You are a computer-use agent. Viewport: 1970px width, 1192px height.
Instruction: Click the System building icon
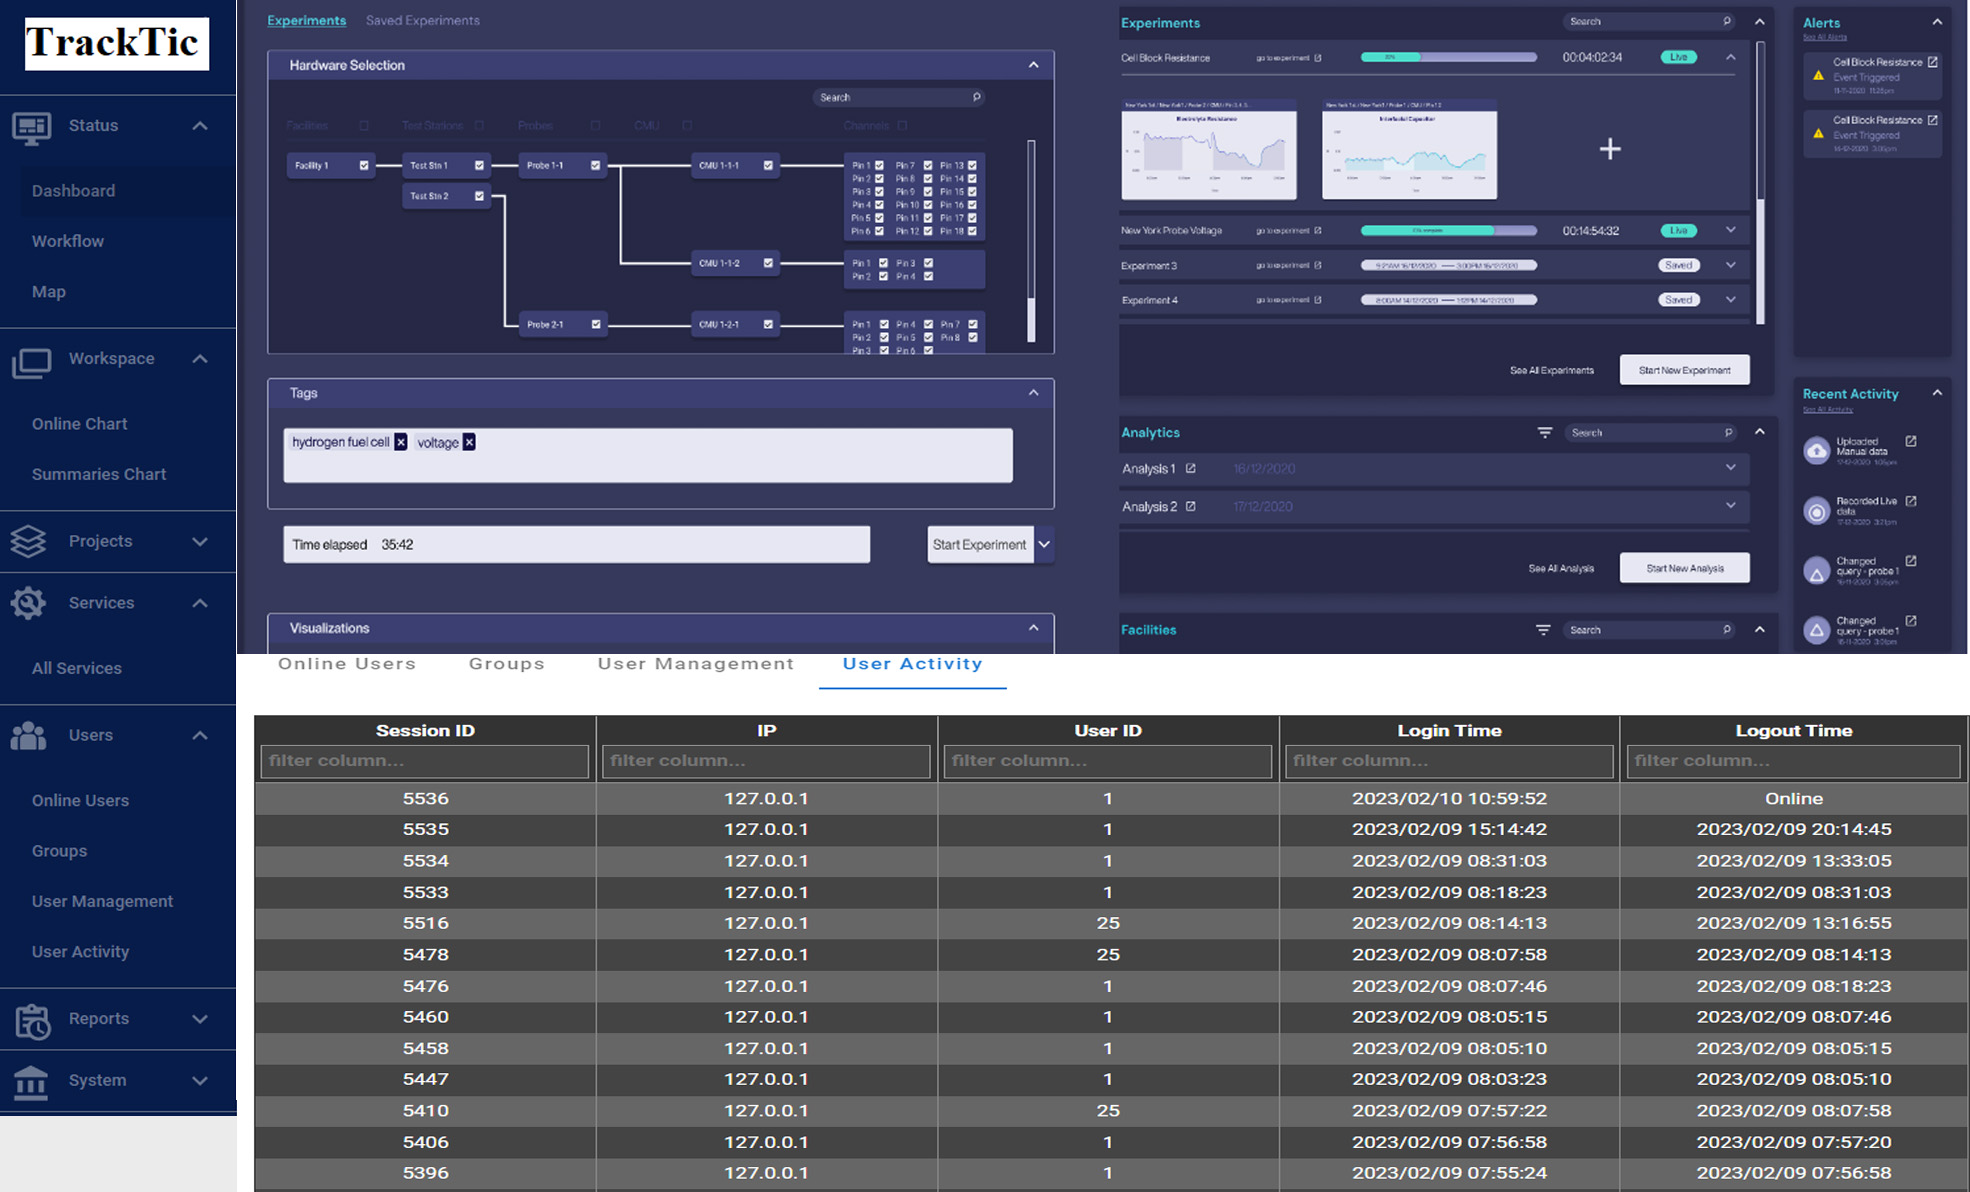coord(30,1081)
